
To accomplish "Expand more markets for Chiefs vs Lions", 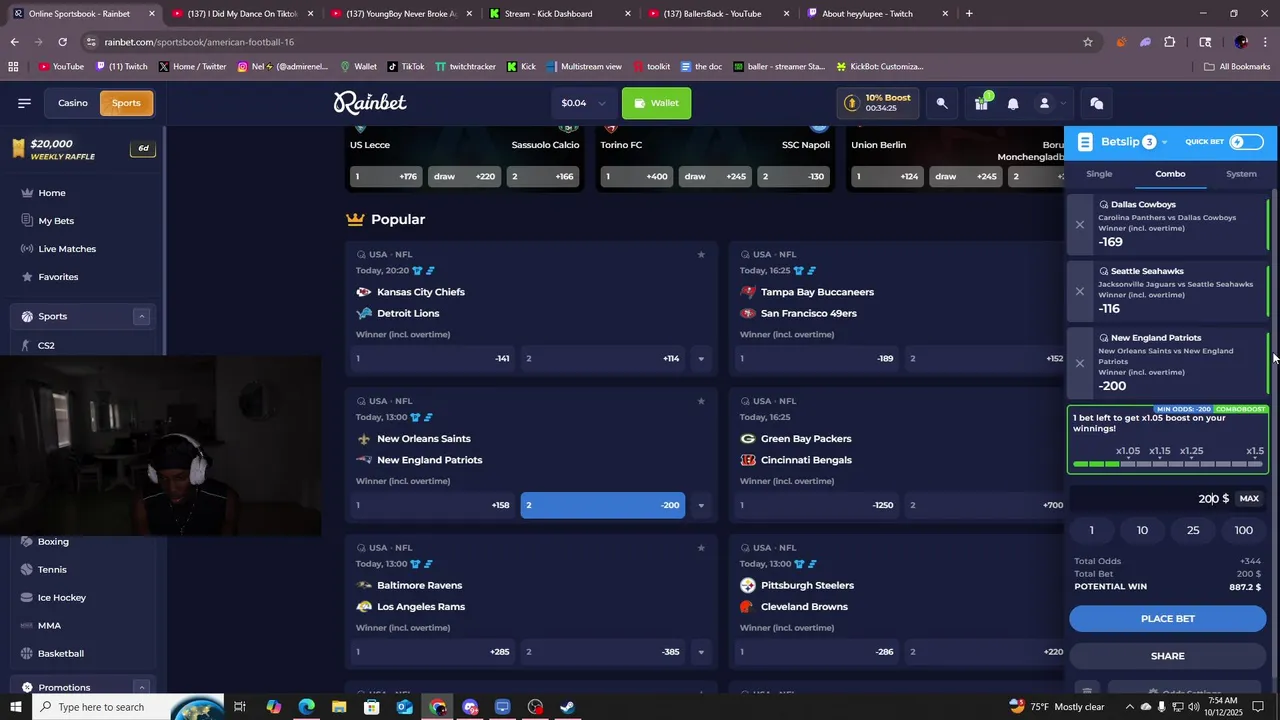I will (x=701, y=358).
